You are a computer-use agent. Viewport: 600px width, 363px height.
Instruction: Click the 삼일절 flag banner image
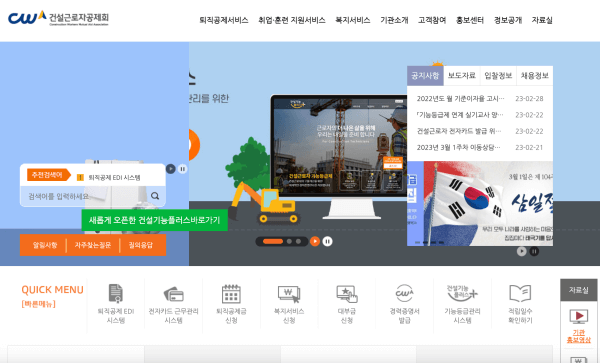(x=480, y=203)
